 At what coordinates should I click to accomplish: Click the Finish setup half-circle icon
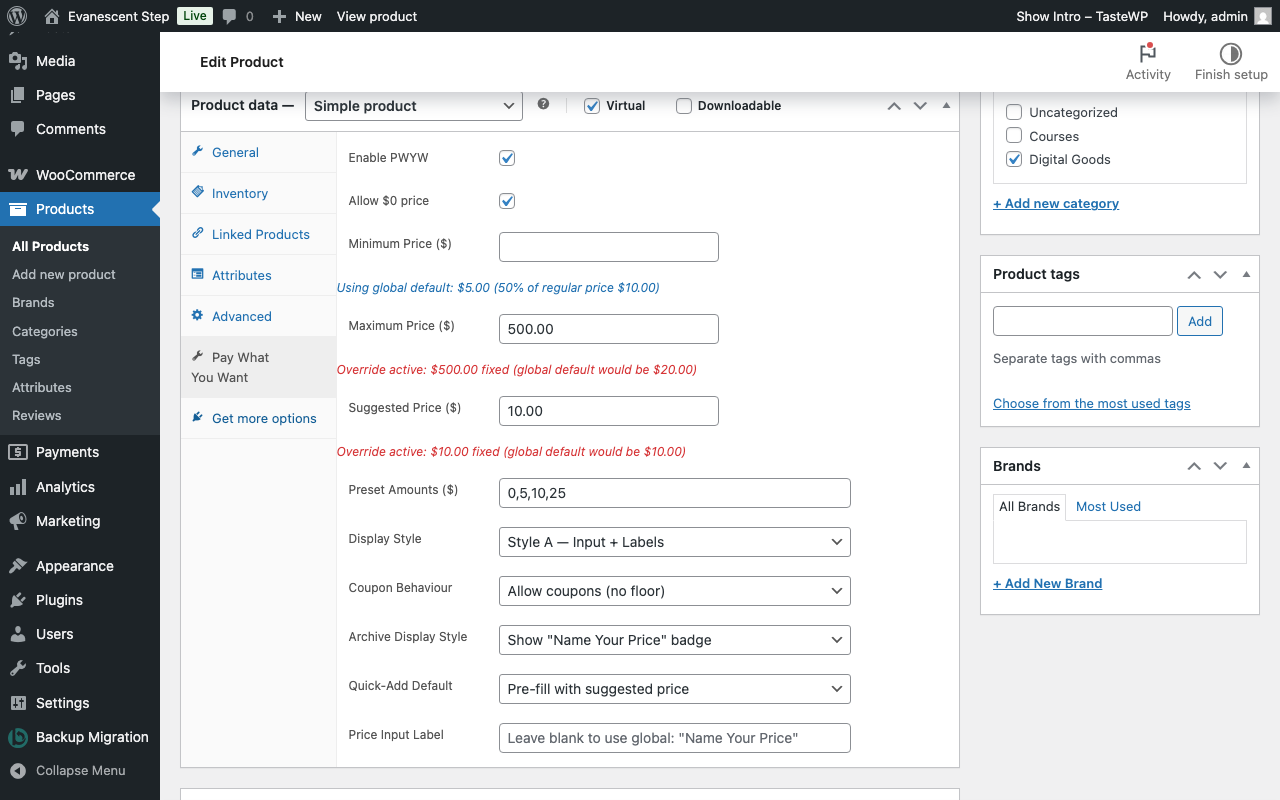(x=1231, y=53)
